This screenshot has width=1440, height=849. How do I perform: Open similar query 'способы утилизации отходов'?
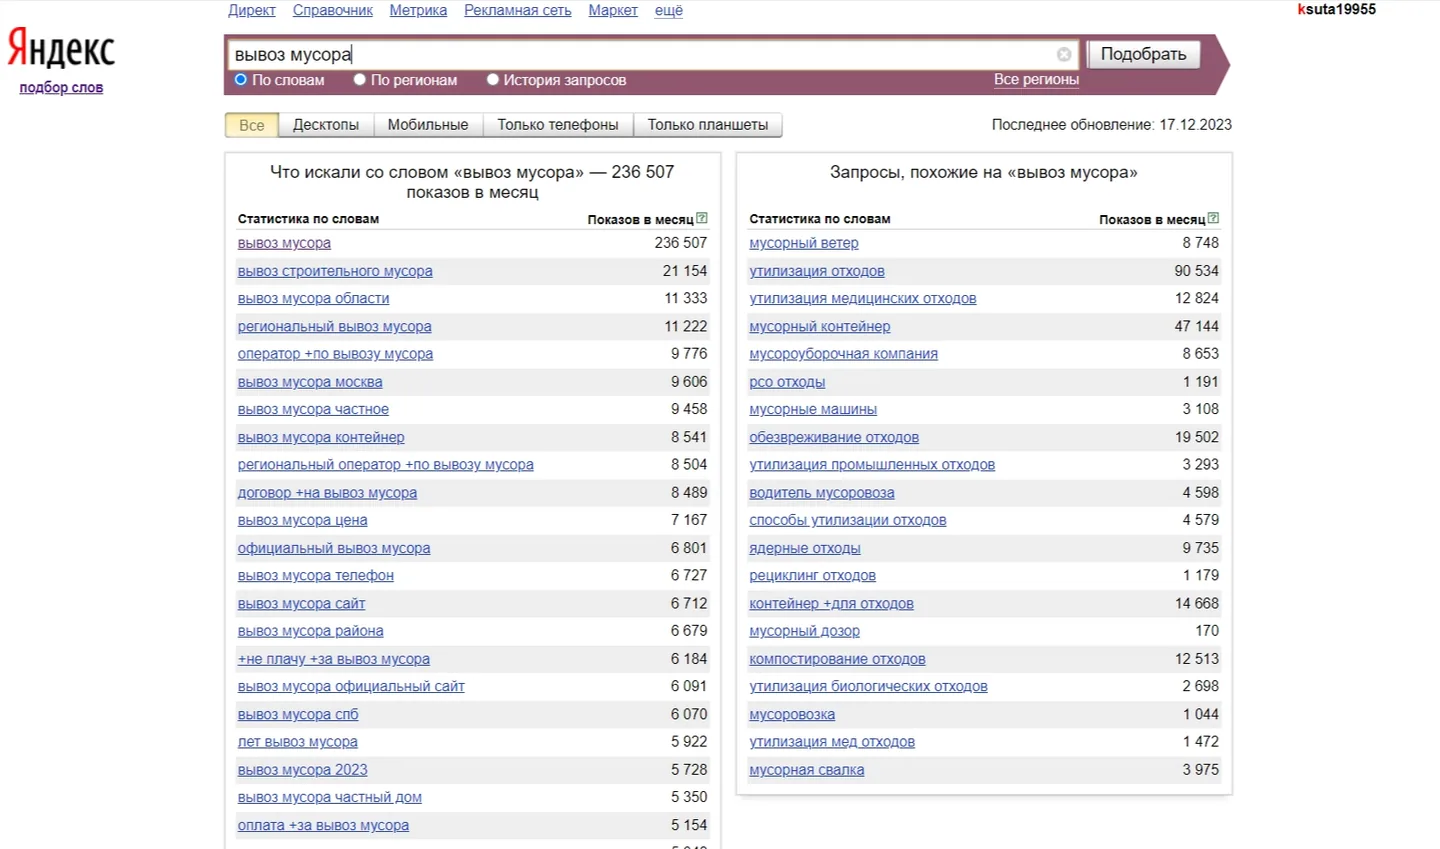[x=848, y=520]
